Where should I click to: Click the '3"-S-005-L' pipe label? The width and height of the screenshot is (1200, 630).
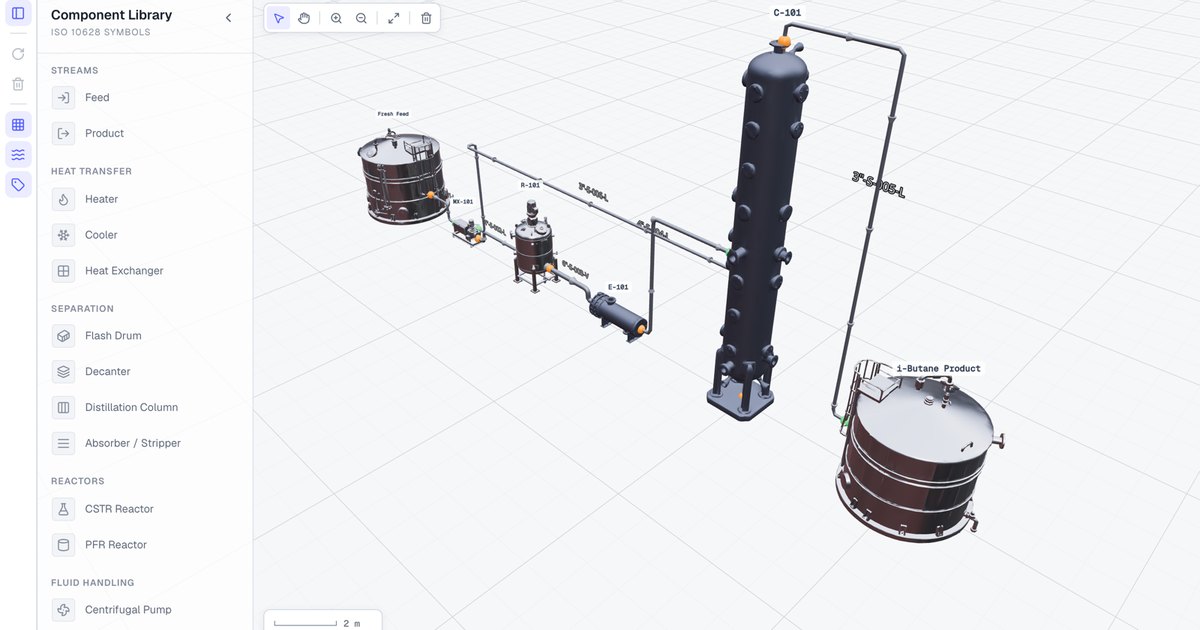pos(878,185)
